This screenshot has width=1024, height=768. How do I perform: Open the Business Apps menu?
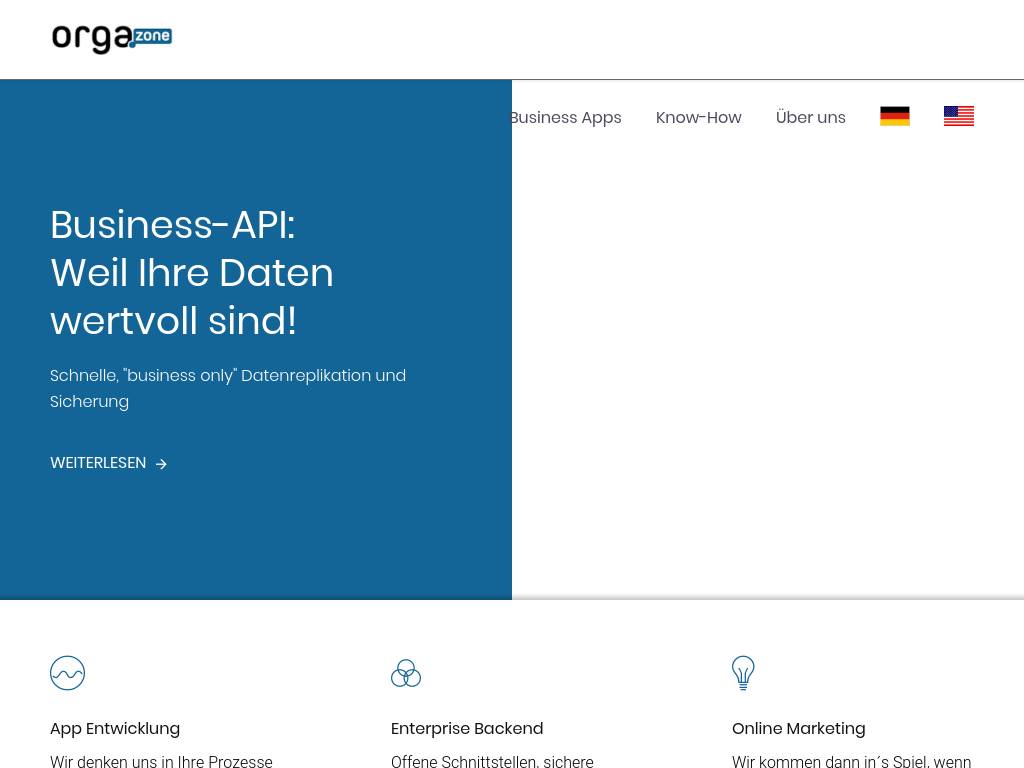[566, 118]
